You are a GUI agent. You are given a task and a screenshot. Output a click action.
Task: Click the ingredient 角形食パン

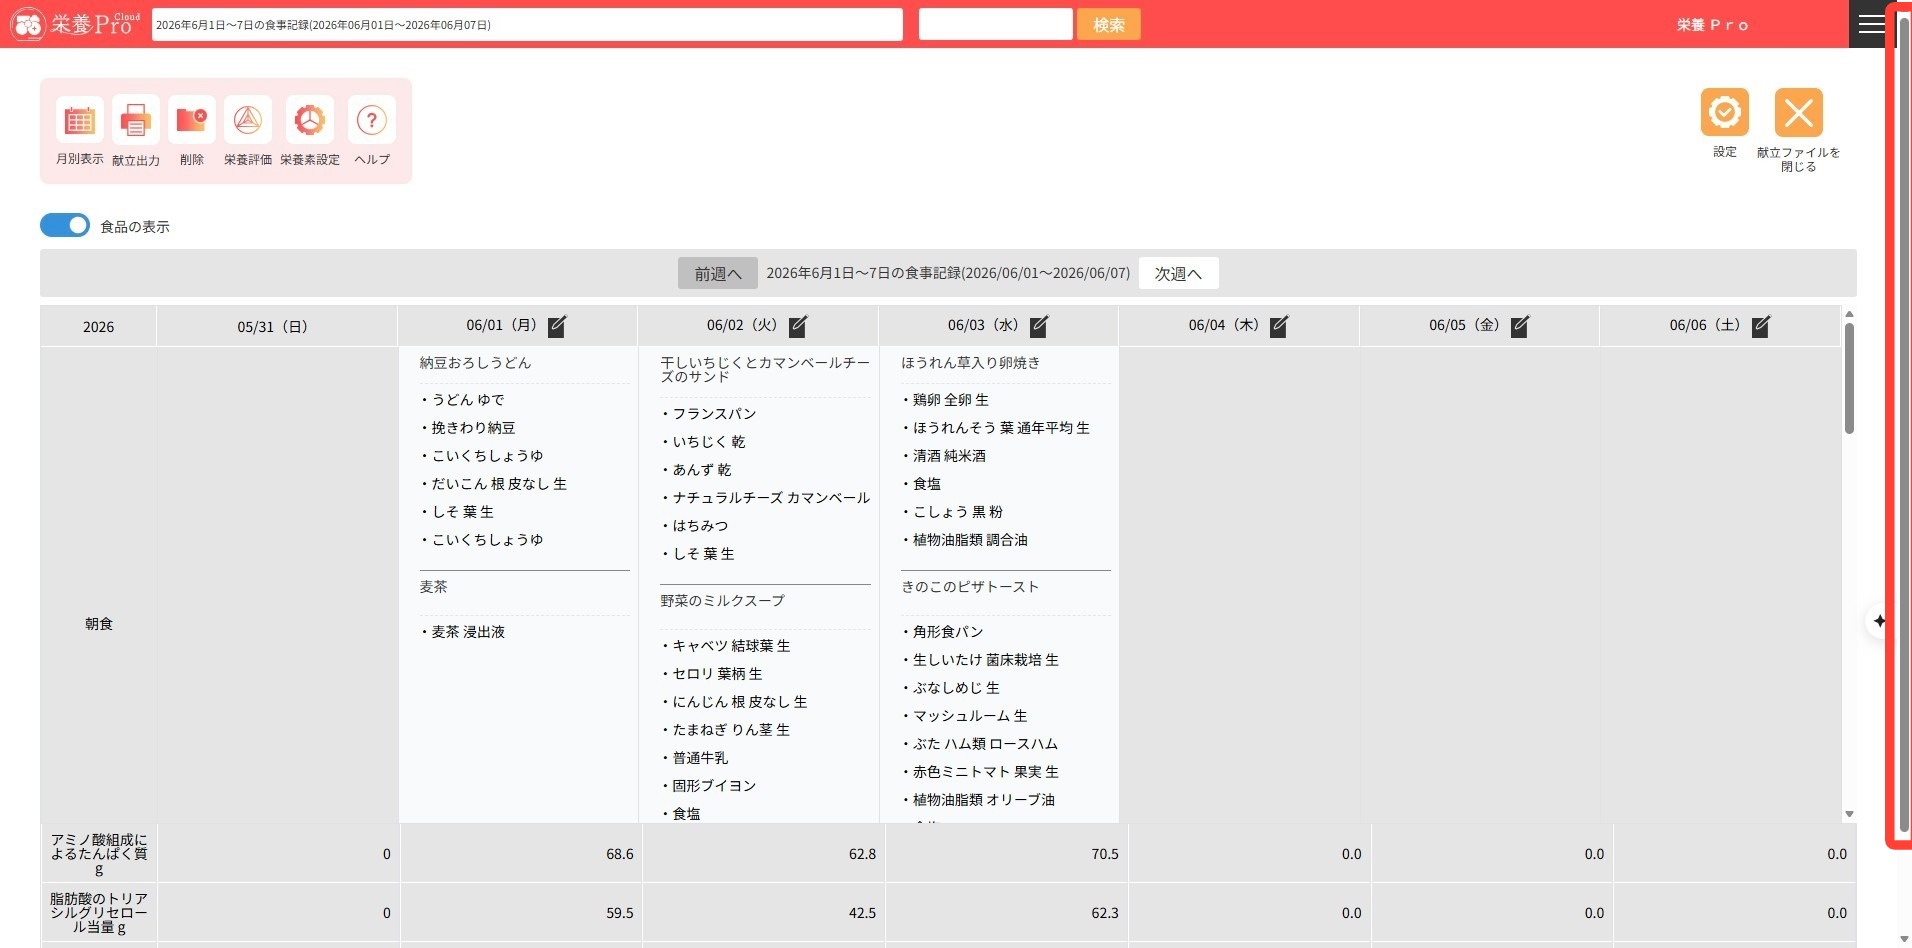948,632
